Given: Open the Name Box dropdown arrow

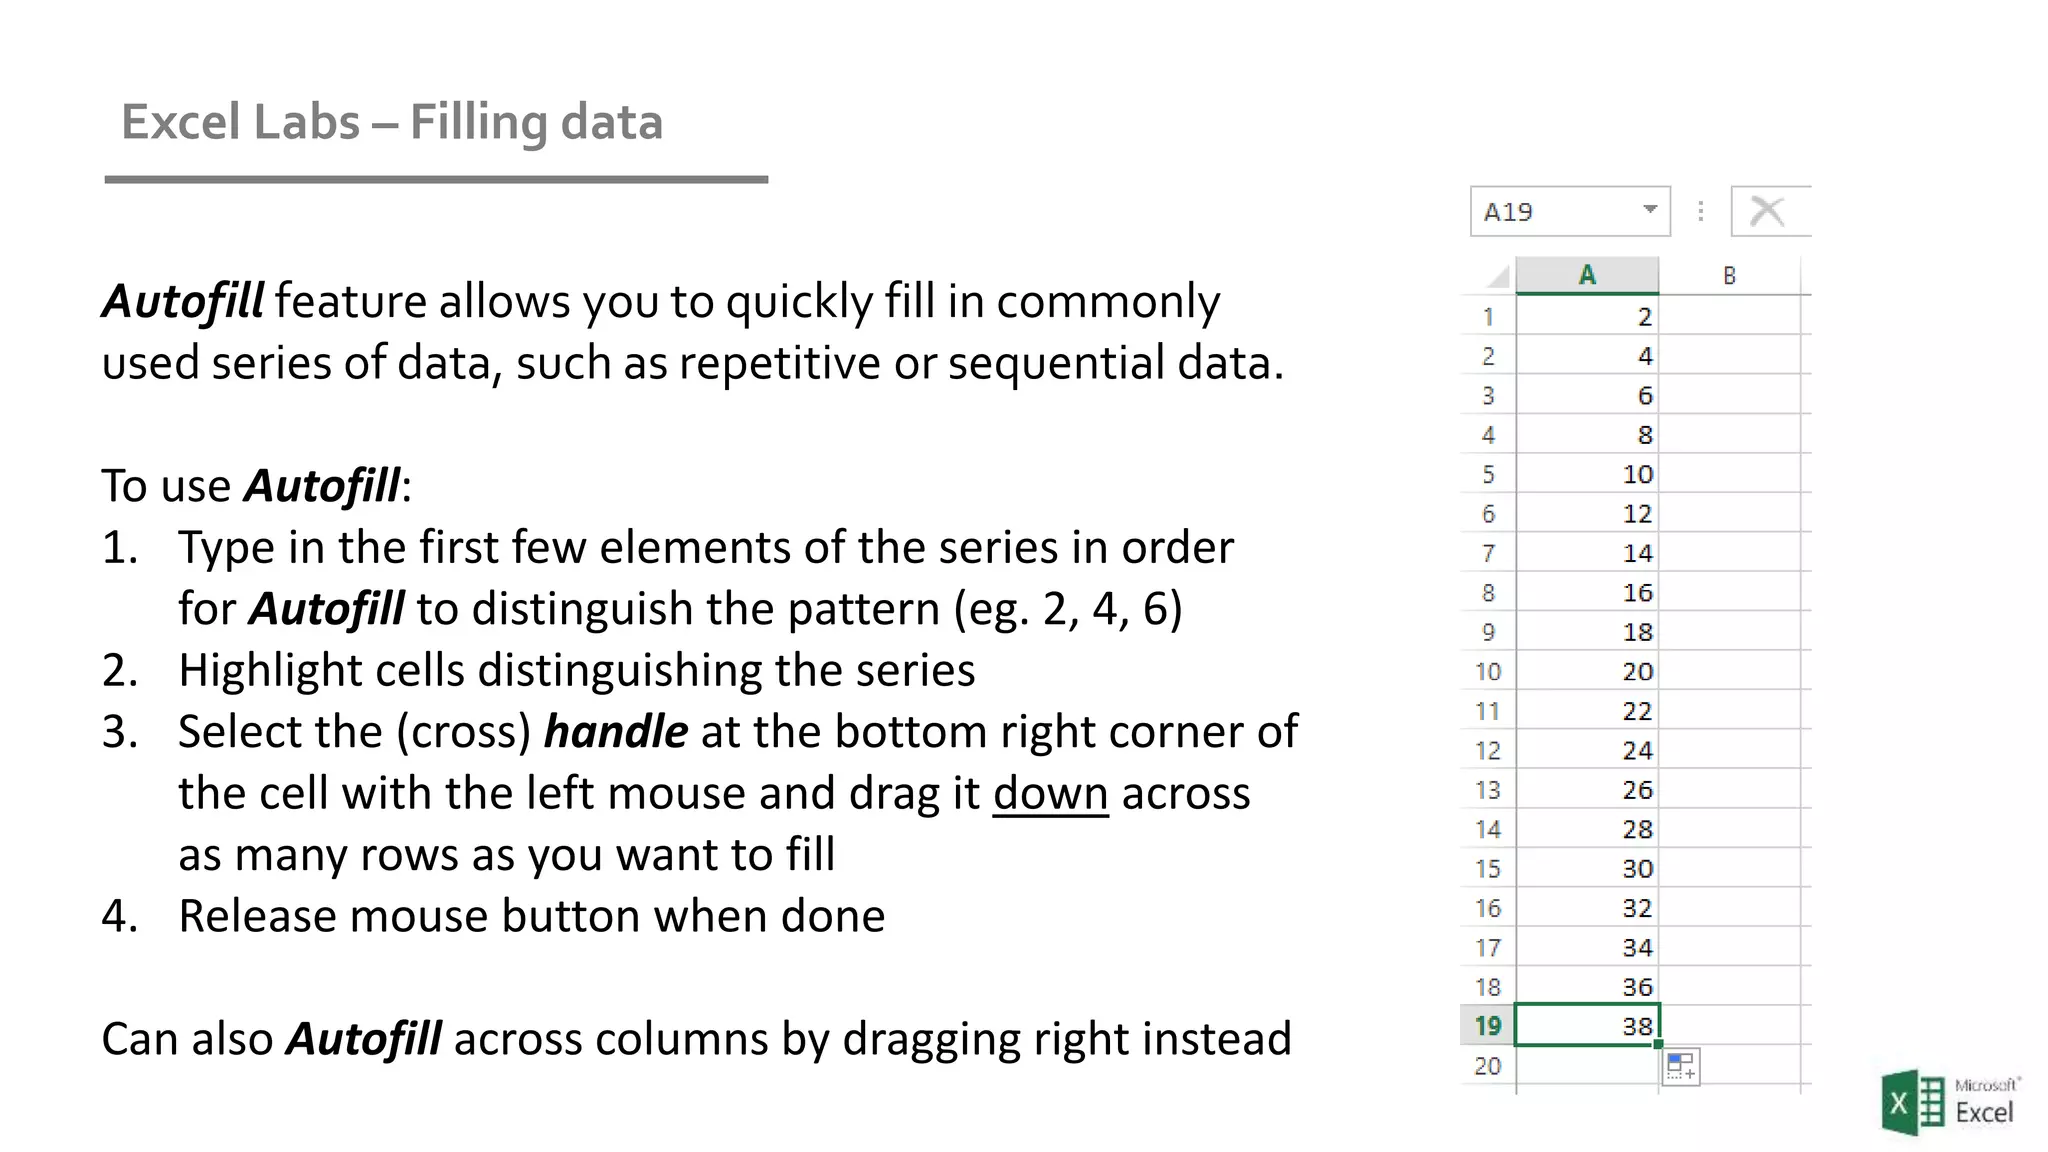Looking at the screenshot, I should tap(1650, 210).
